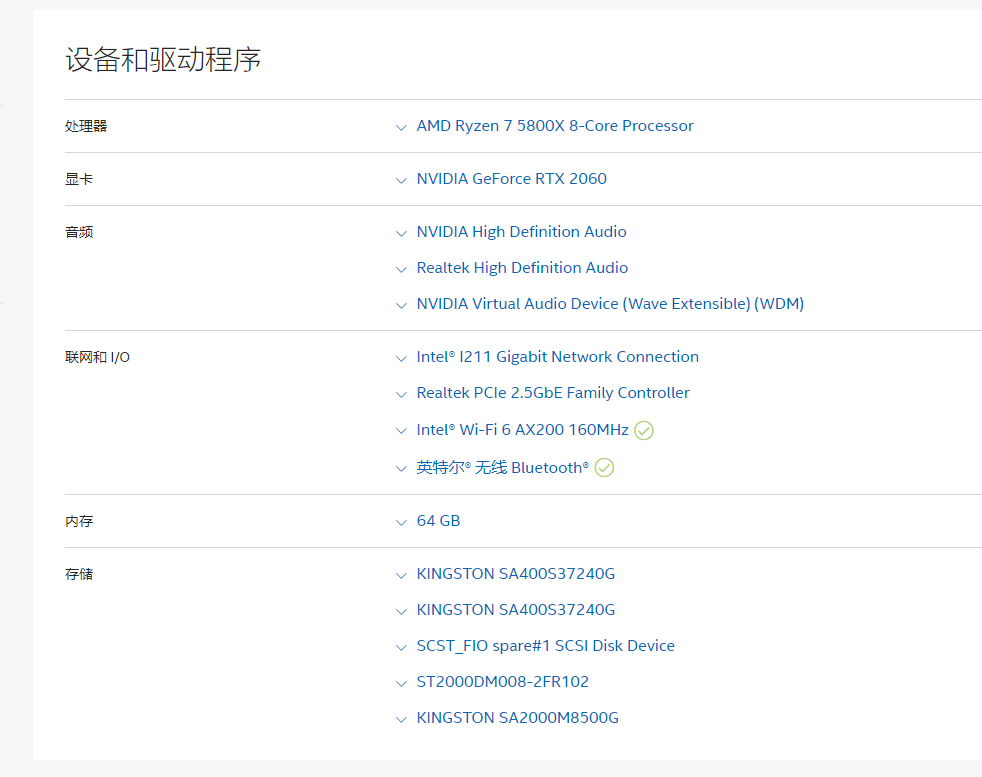Select the 音频 category label

79,232
